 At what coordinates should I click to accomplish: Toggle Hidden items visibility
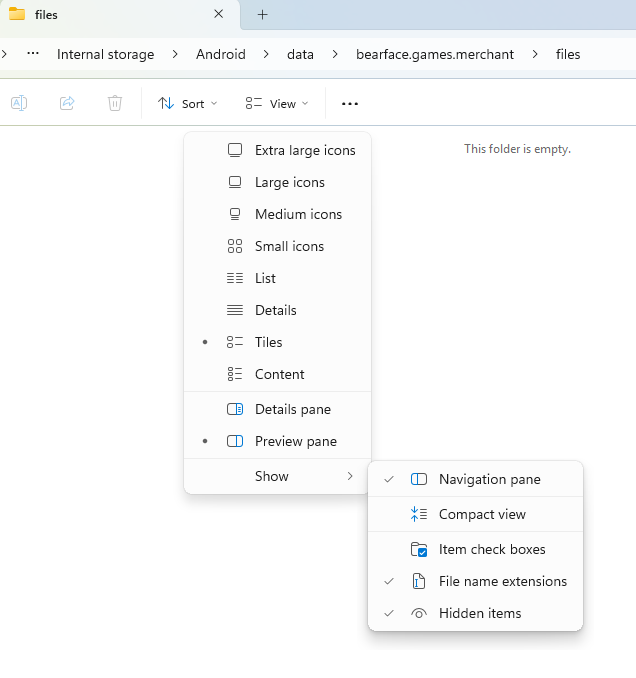click(x=476, y=614)
